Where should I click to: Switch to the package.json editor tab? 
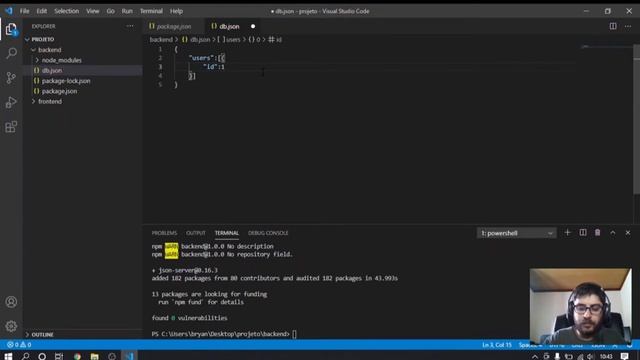tap(173, 27)
